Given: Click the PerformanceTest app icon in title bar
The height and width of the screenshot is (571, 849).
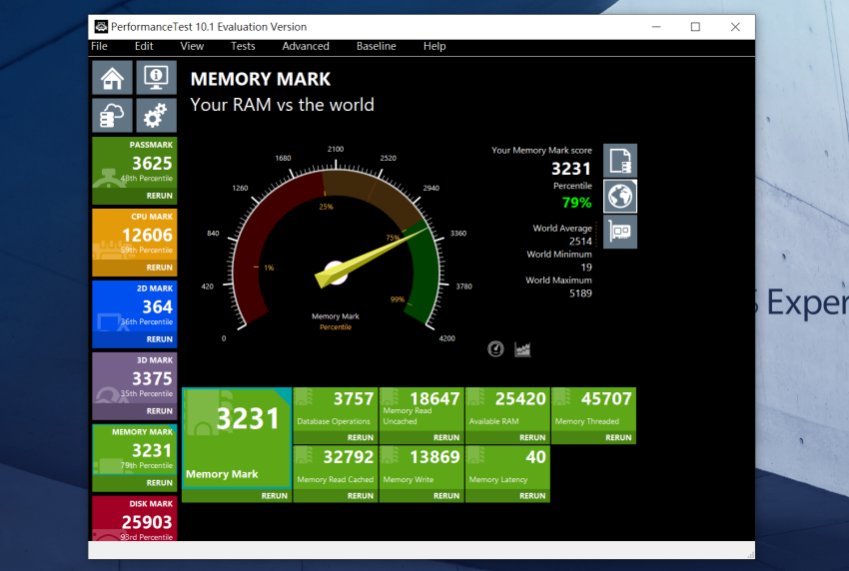Looking at the screenshot, I should click(x=101, y=27).
